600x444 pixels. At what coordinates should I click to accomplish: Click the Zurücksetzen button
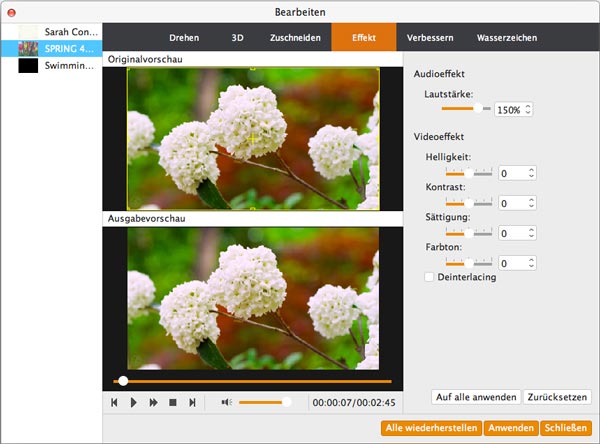point(557,397)
